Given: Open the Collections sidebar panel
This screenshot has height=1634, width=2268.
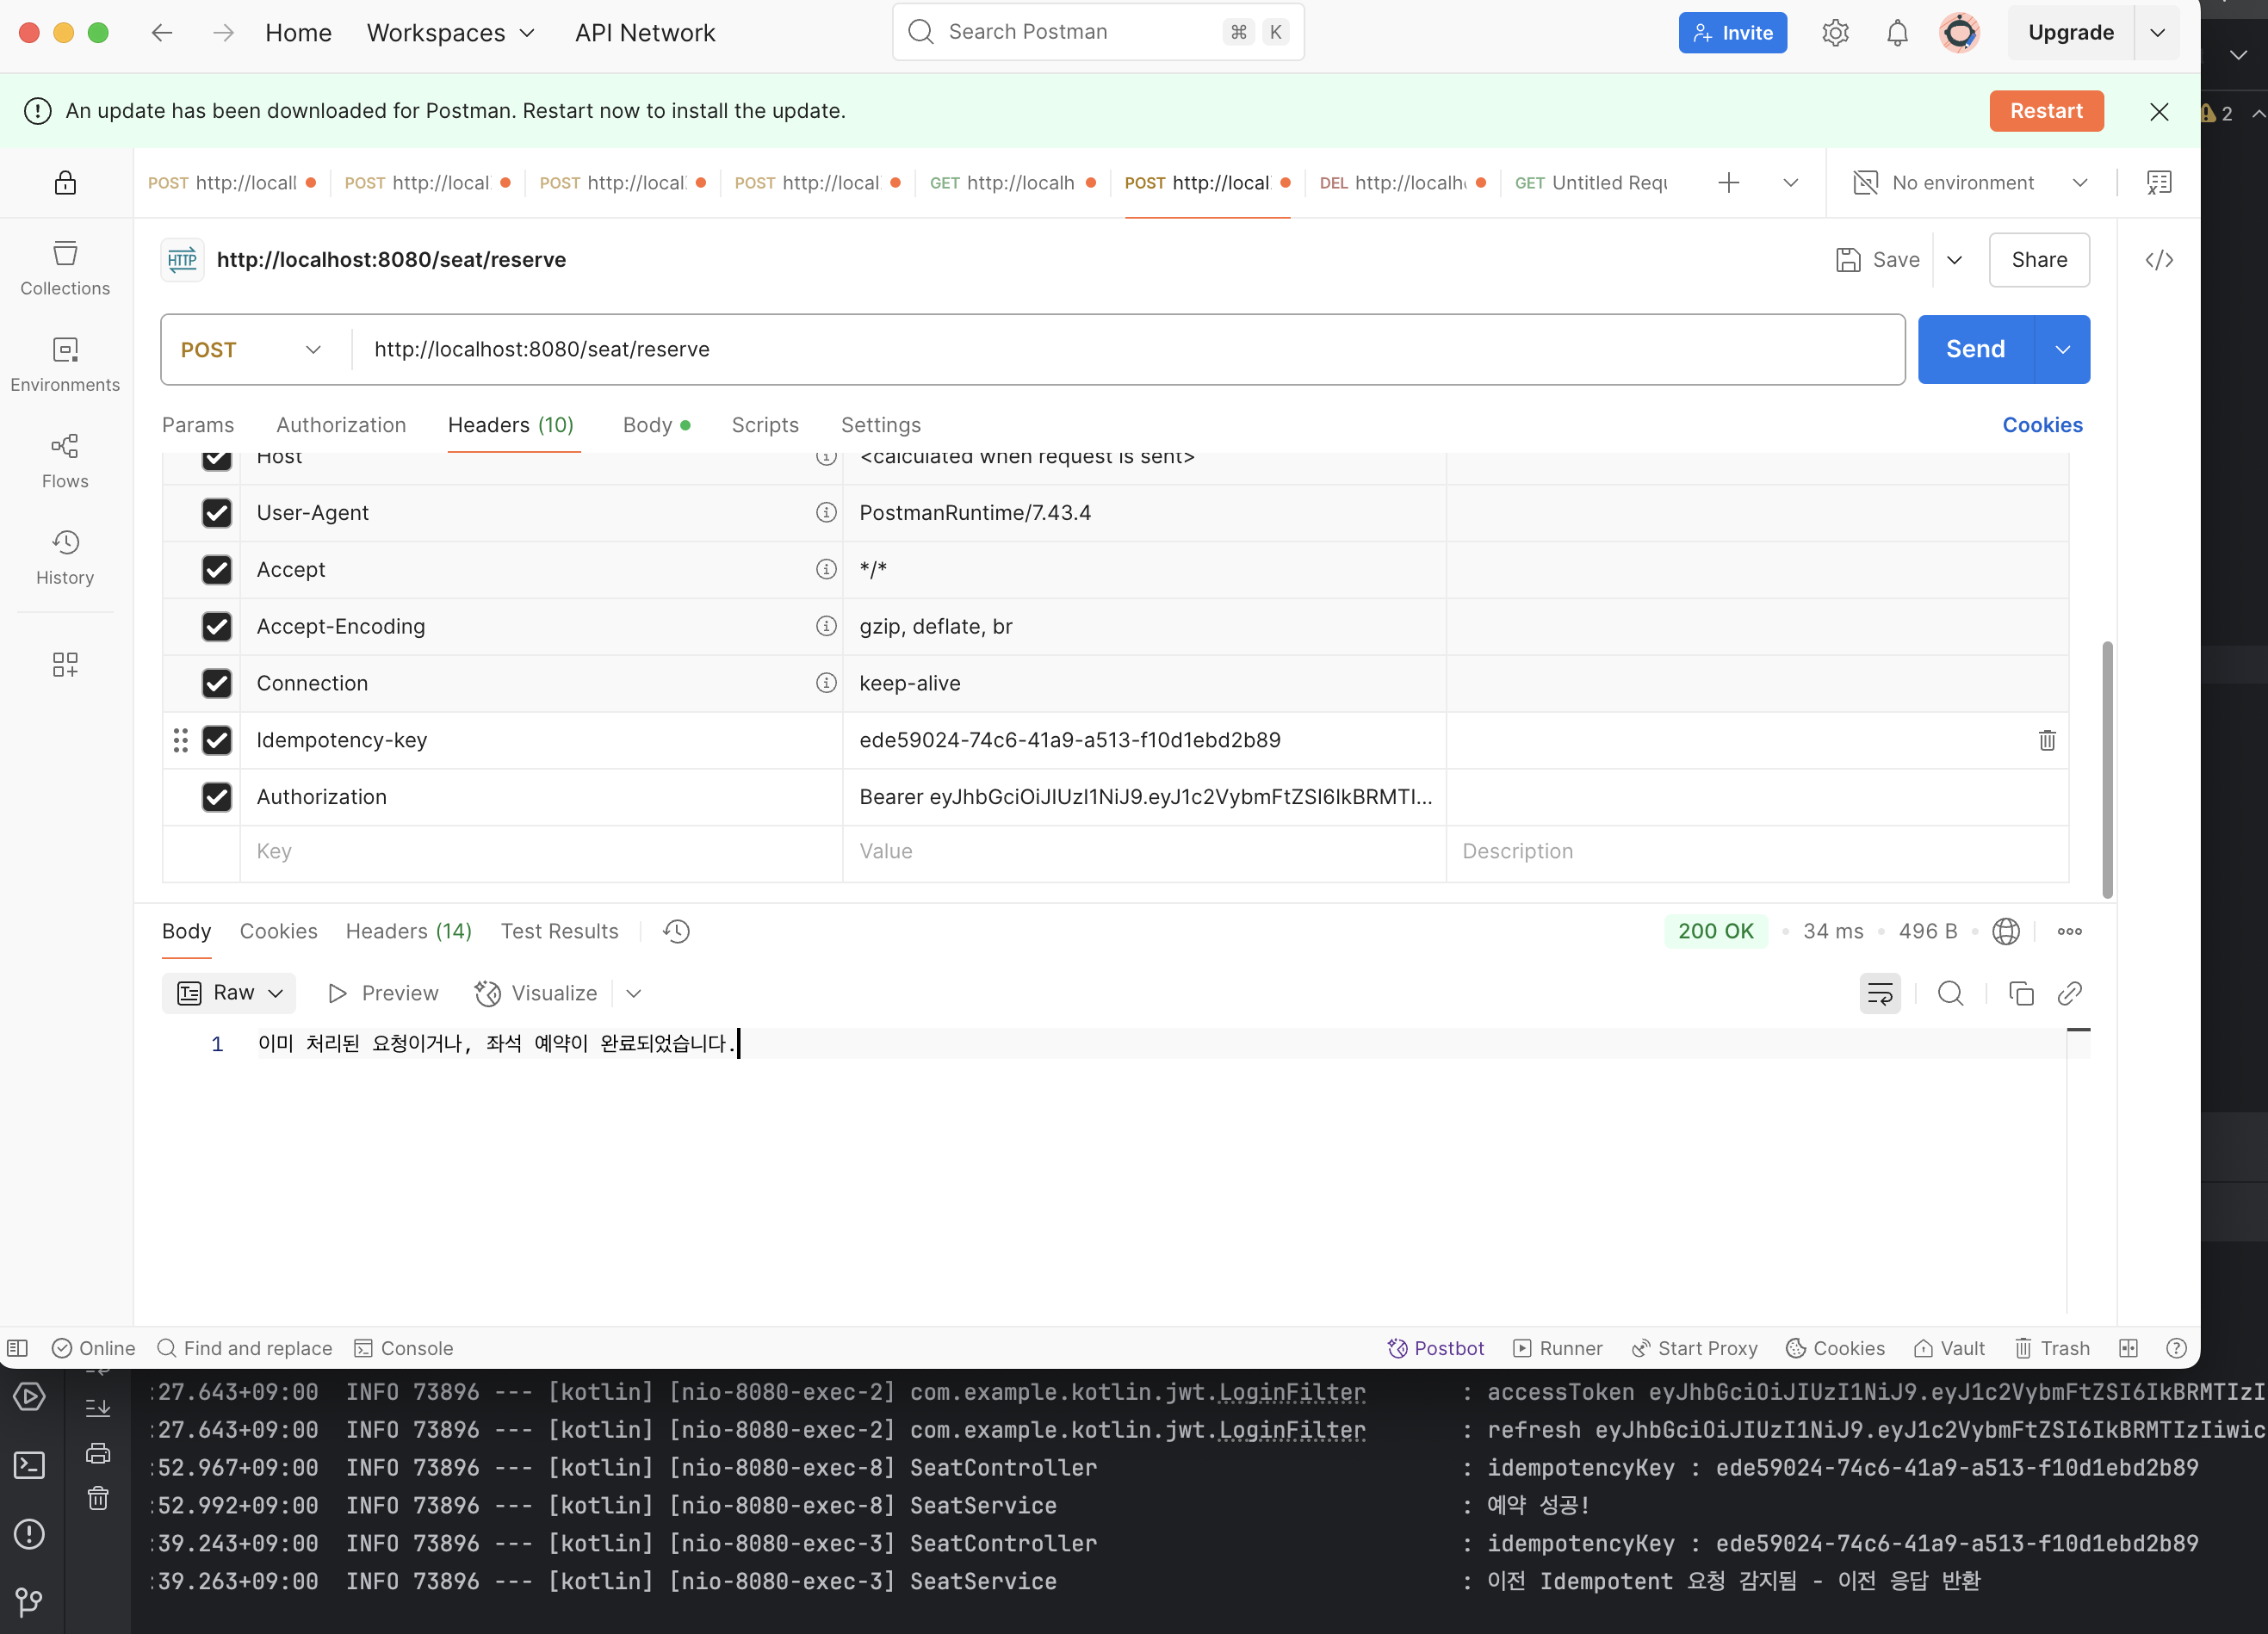Looking at the screenshot, I should [x=65, y=268].
